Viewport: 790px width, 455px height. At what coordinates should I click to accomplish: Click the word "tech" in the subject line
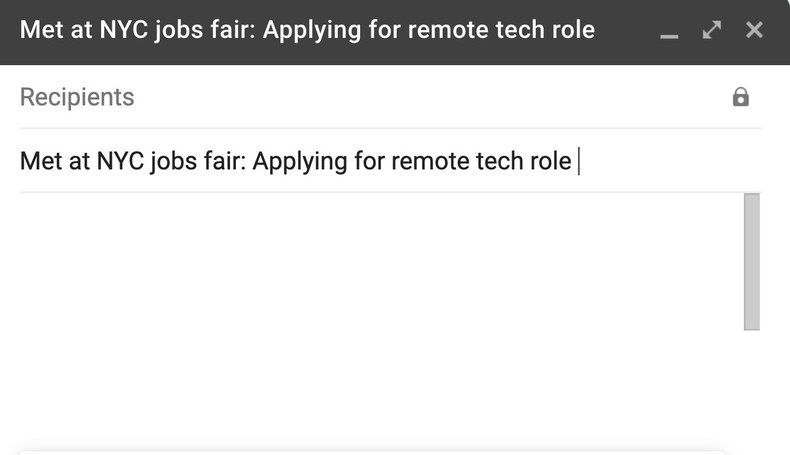click(497, 161)
